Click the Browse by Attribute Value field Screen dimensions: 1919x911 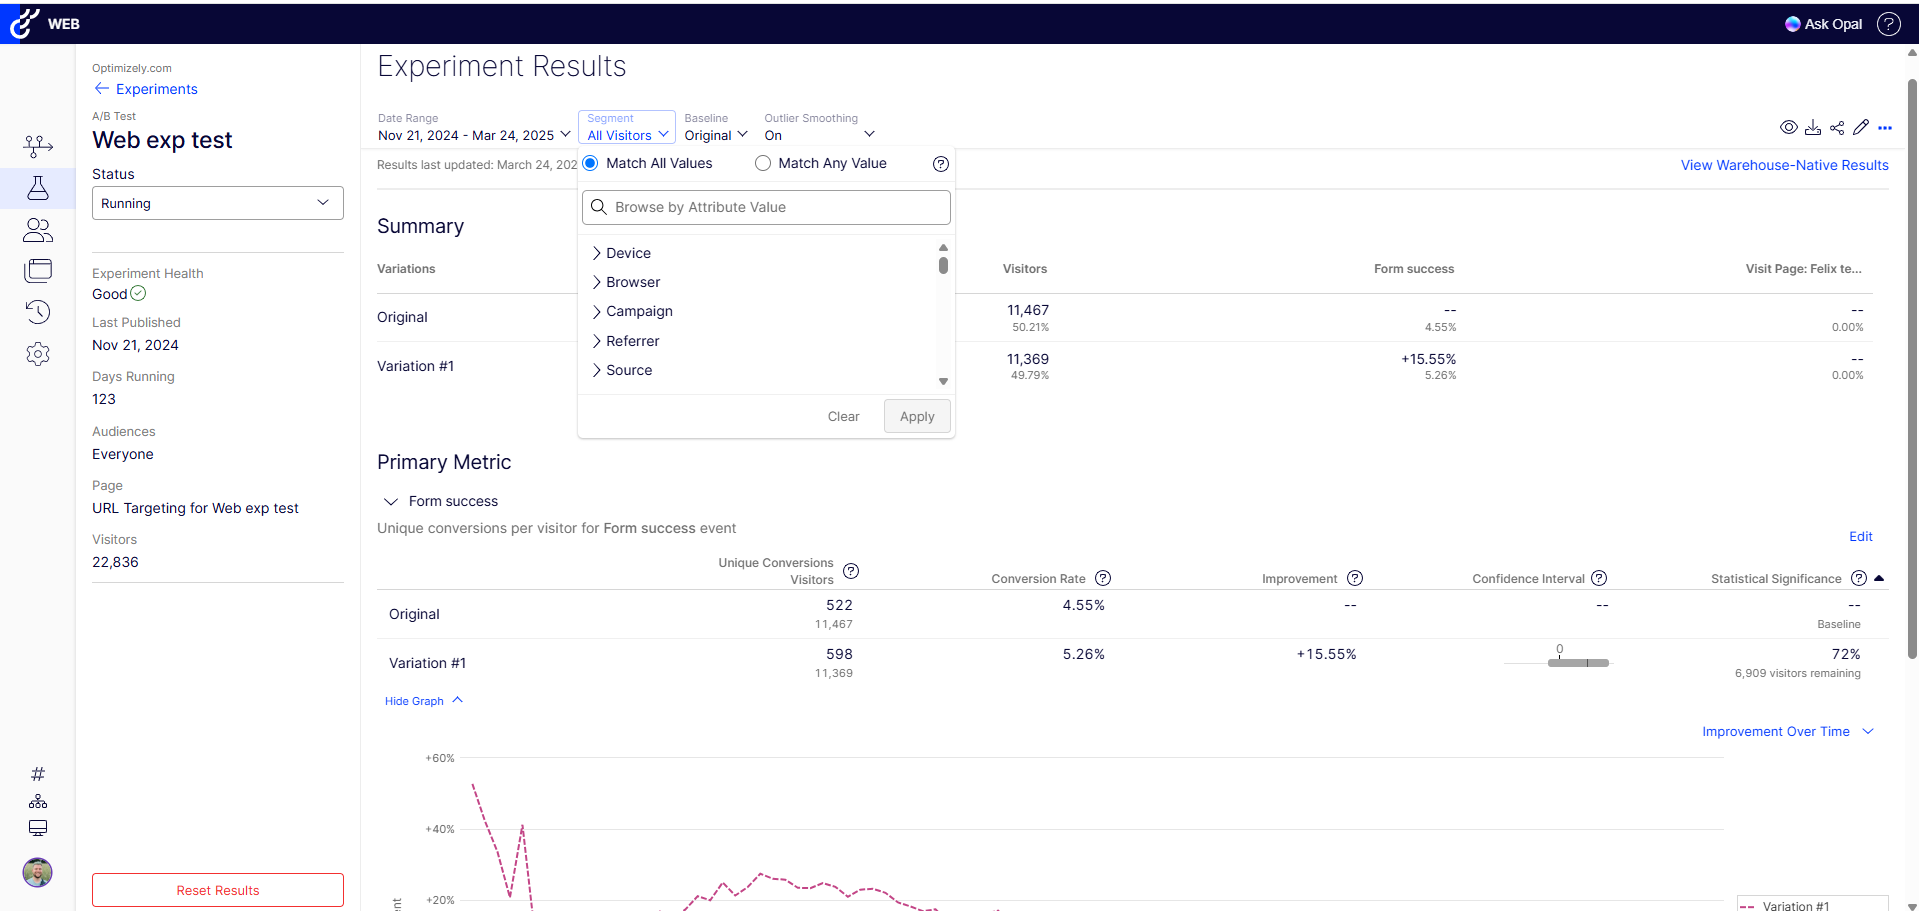766,207
